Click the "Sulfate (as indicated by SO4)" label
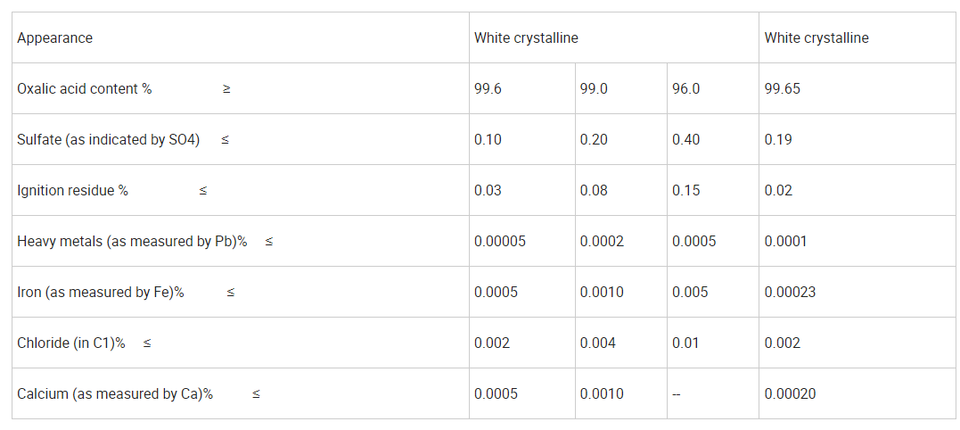 tap(108, 140)
